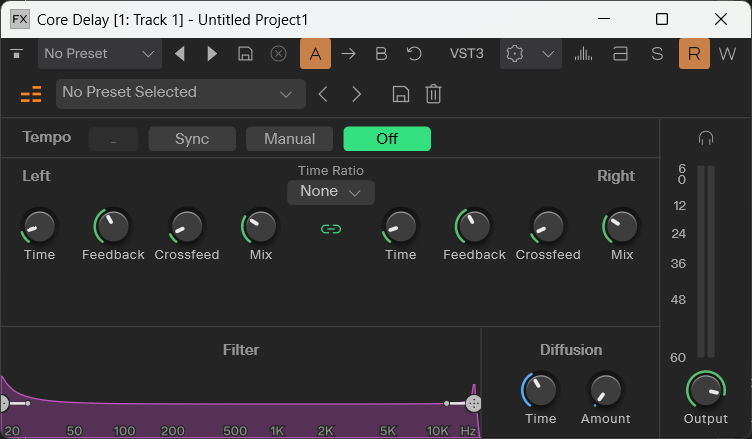Open plugin settings gear icon
This screenshot has width=752, height=439.
tap(515, 54)
